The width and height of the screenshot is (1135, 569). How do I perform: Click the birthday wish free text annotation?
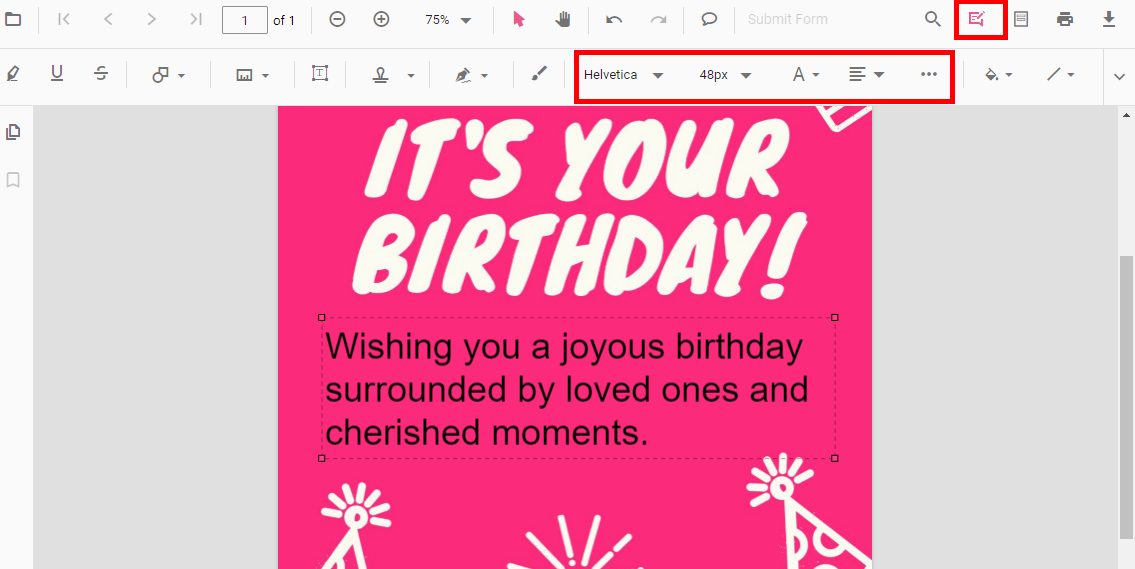tap(578, 388)
